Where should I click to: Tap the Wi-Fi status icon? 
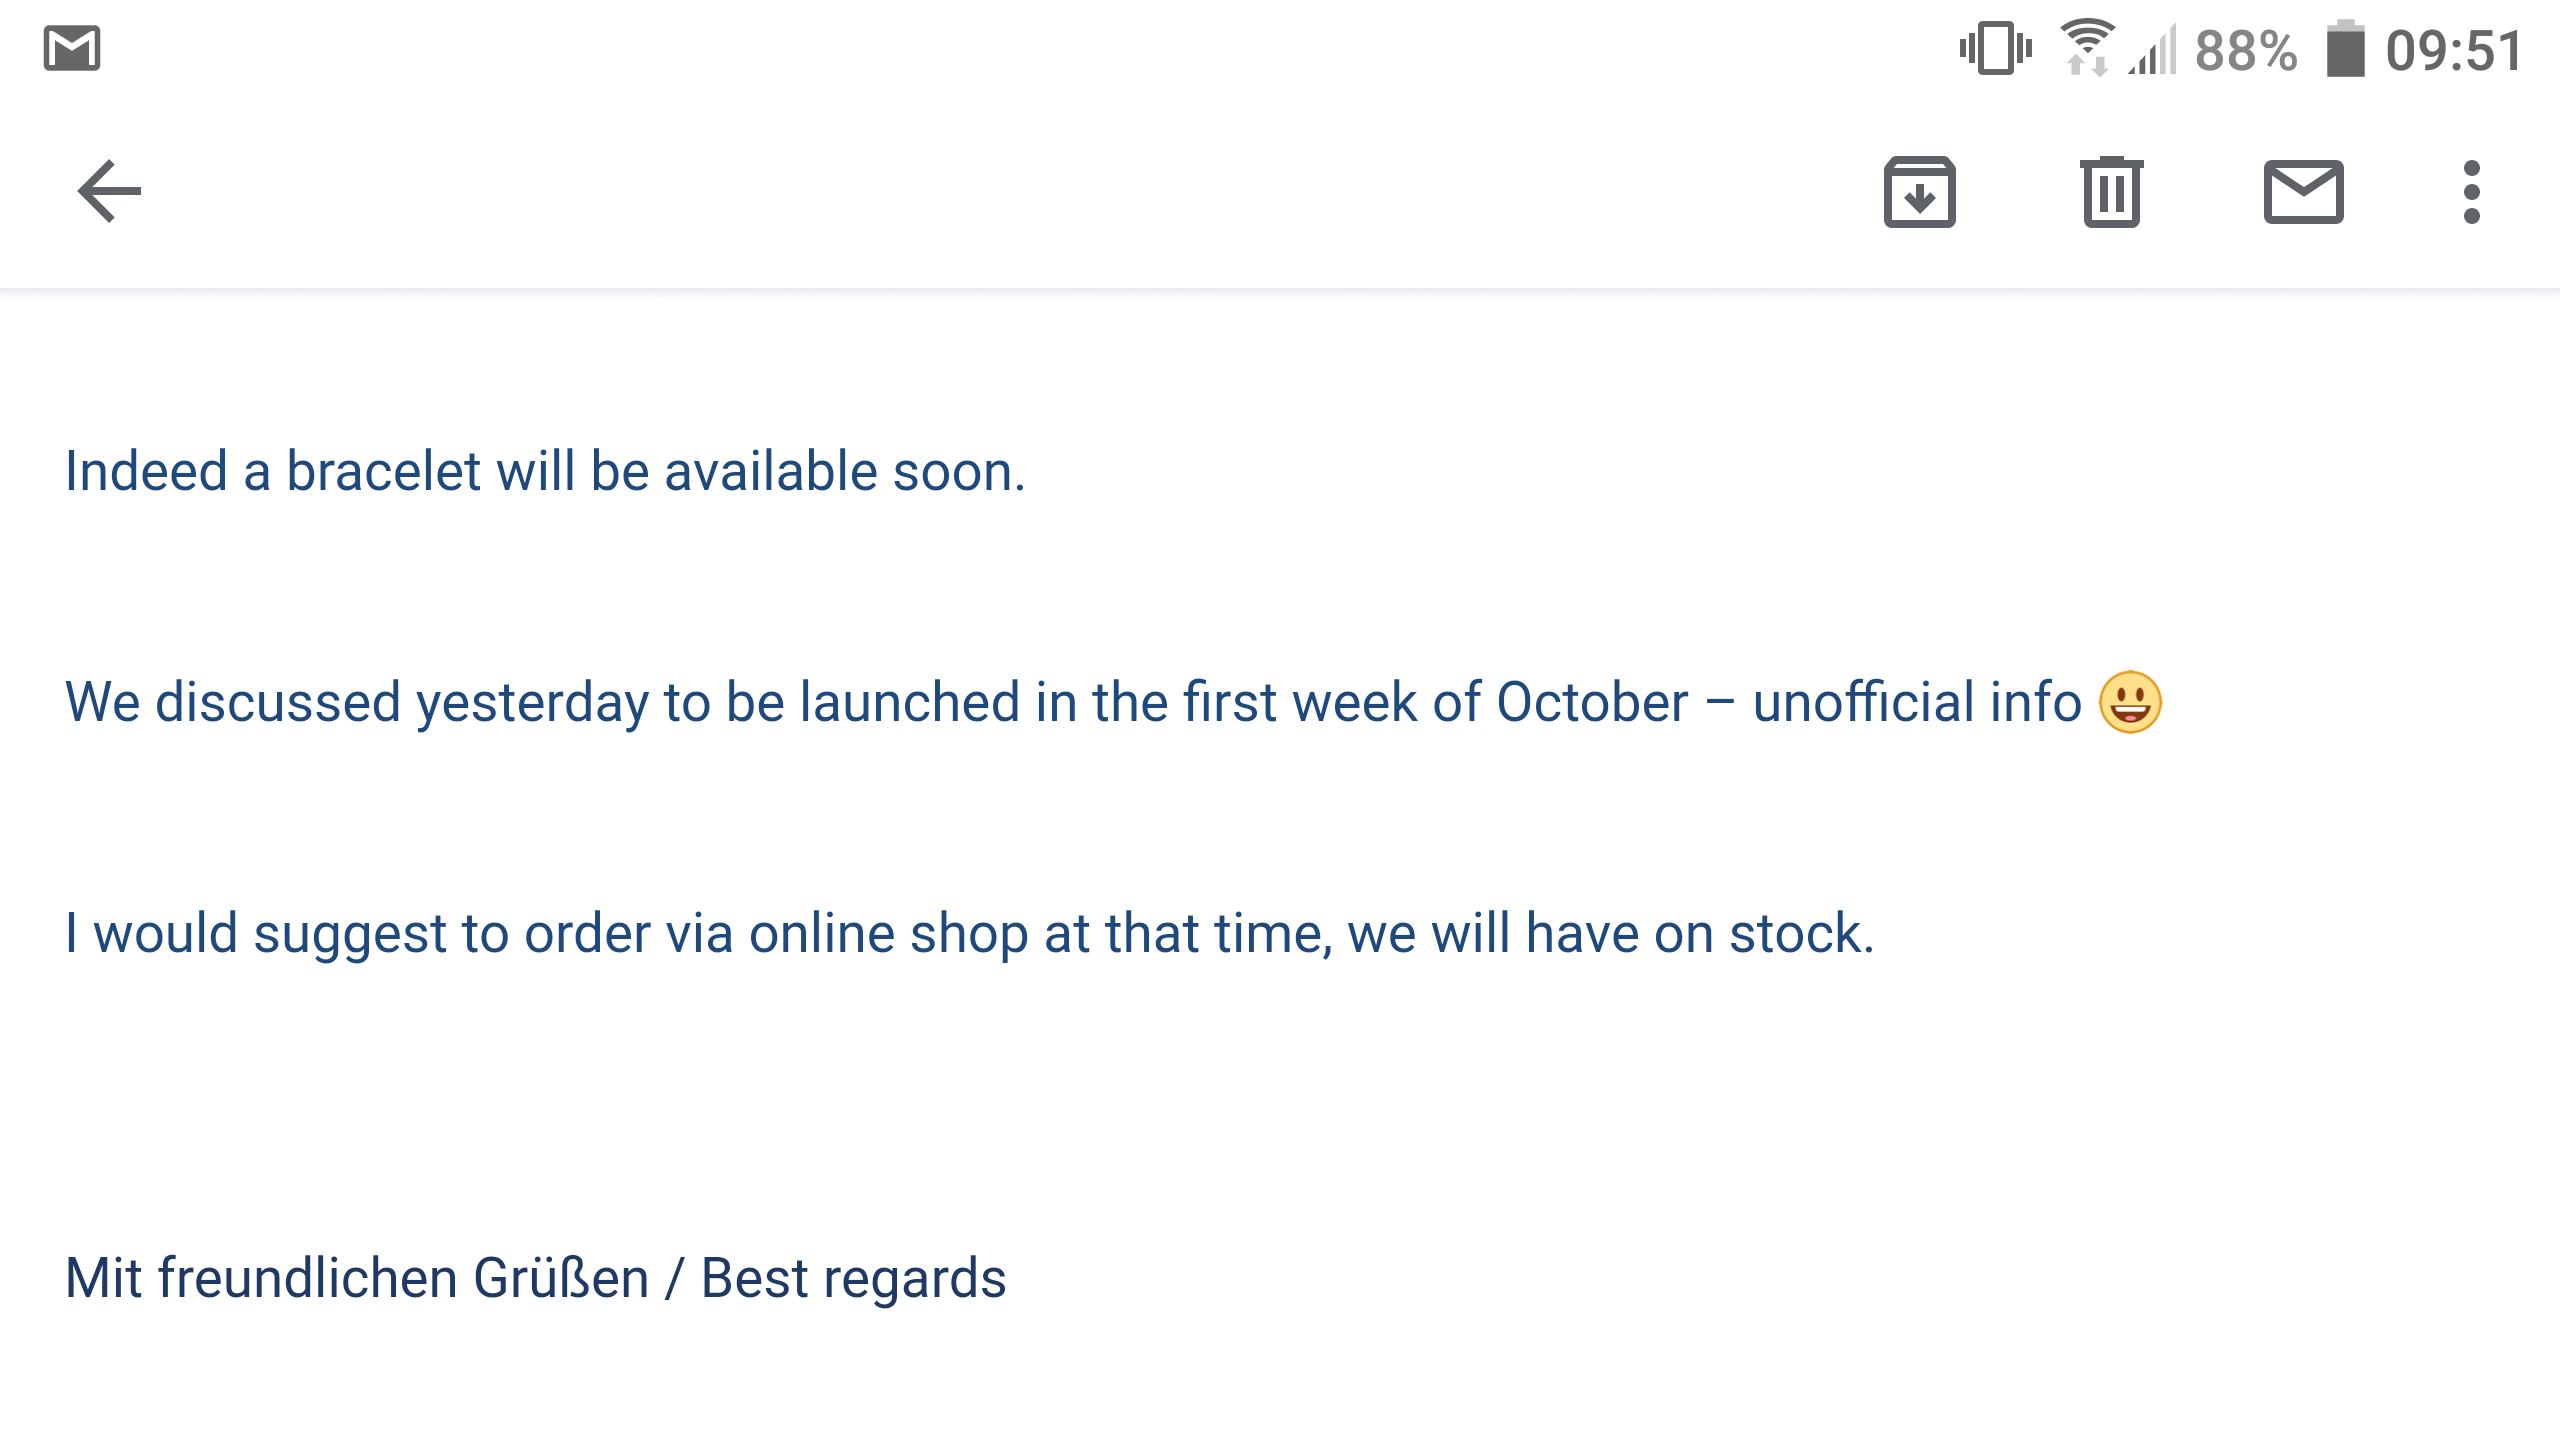[x=2086, y=48]
